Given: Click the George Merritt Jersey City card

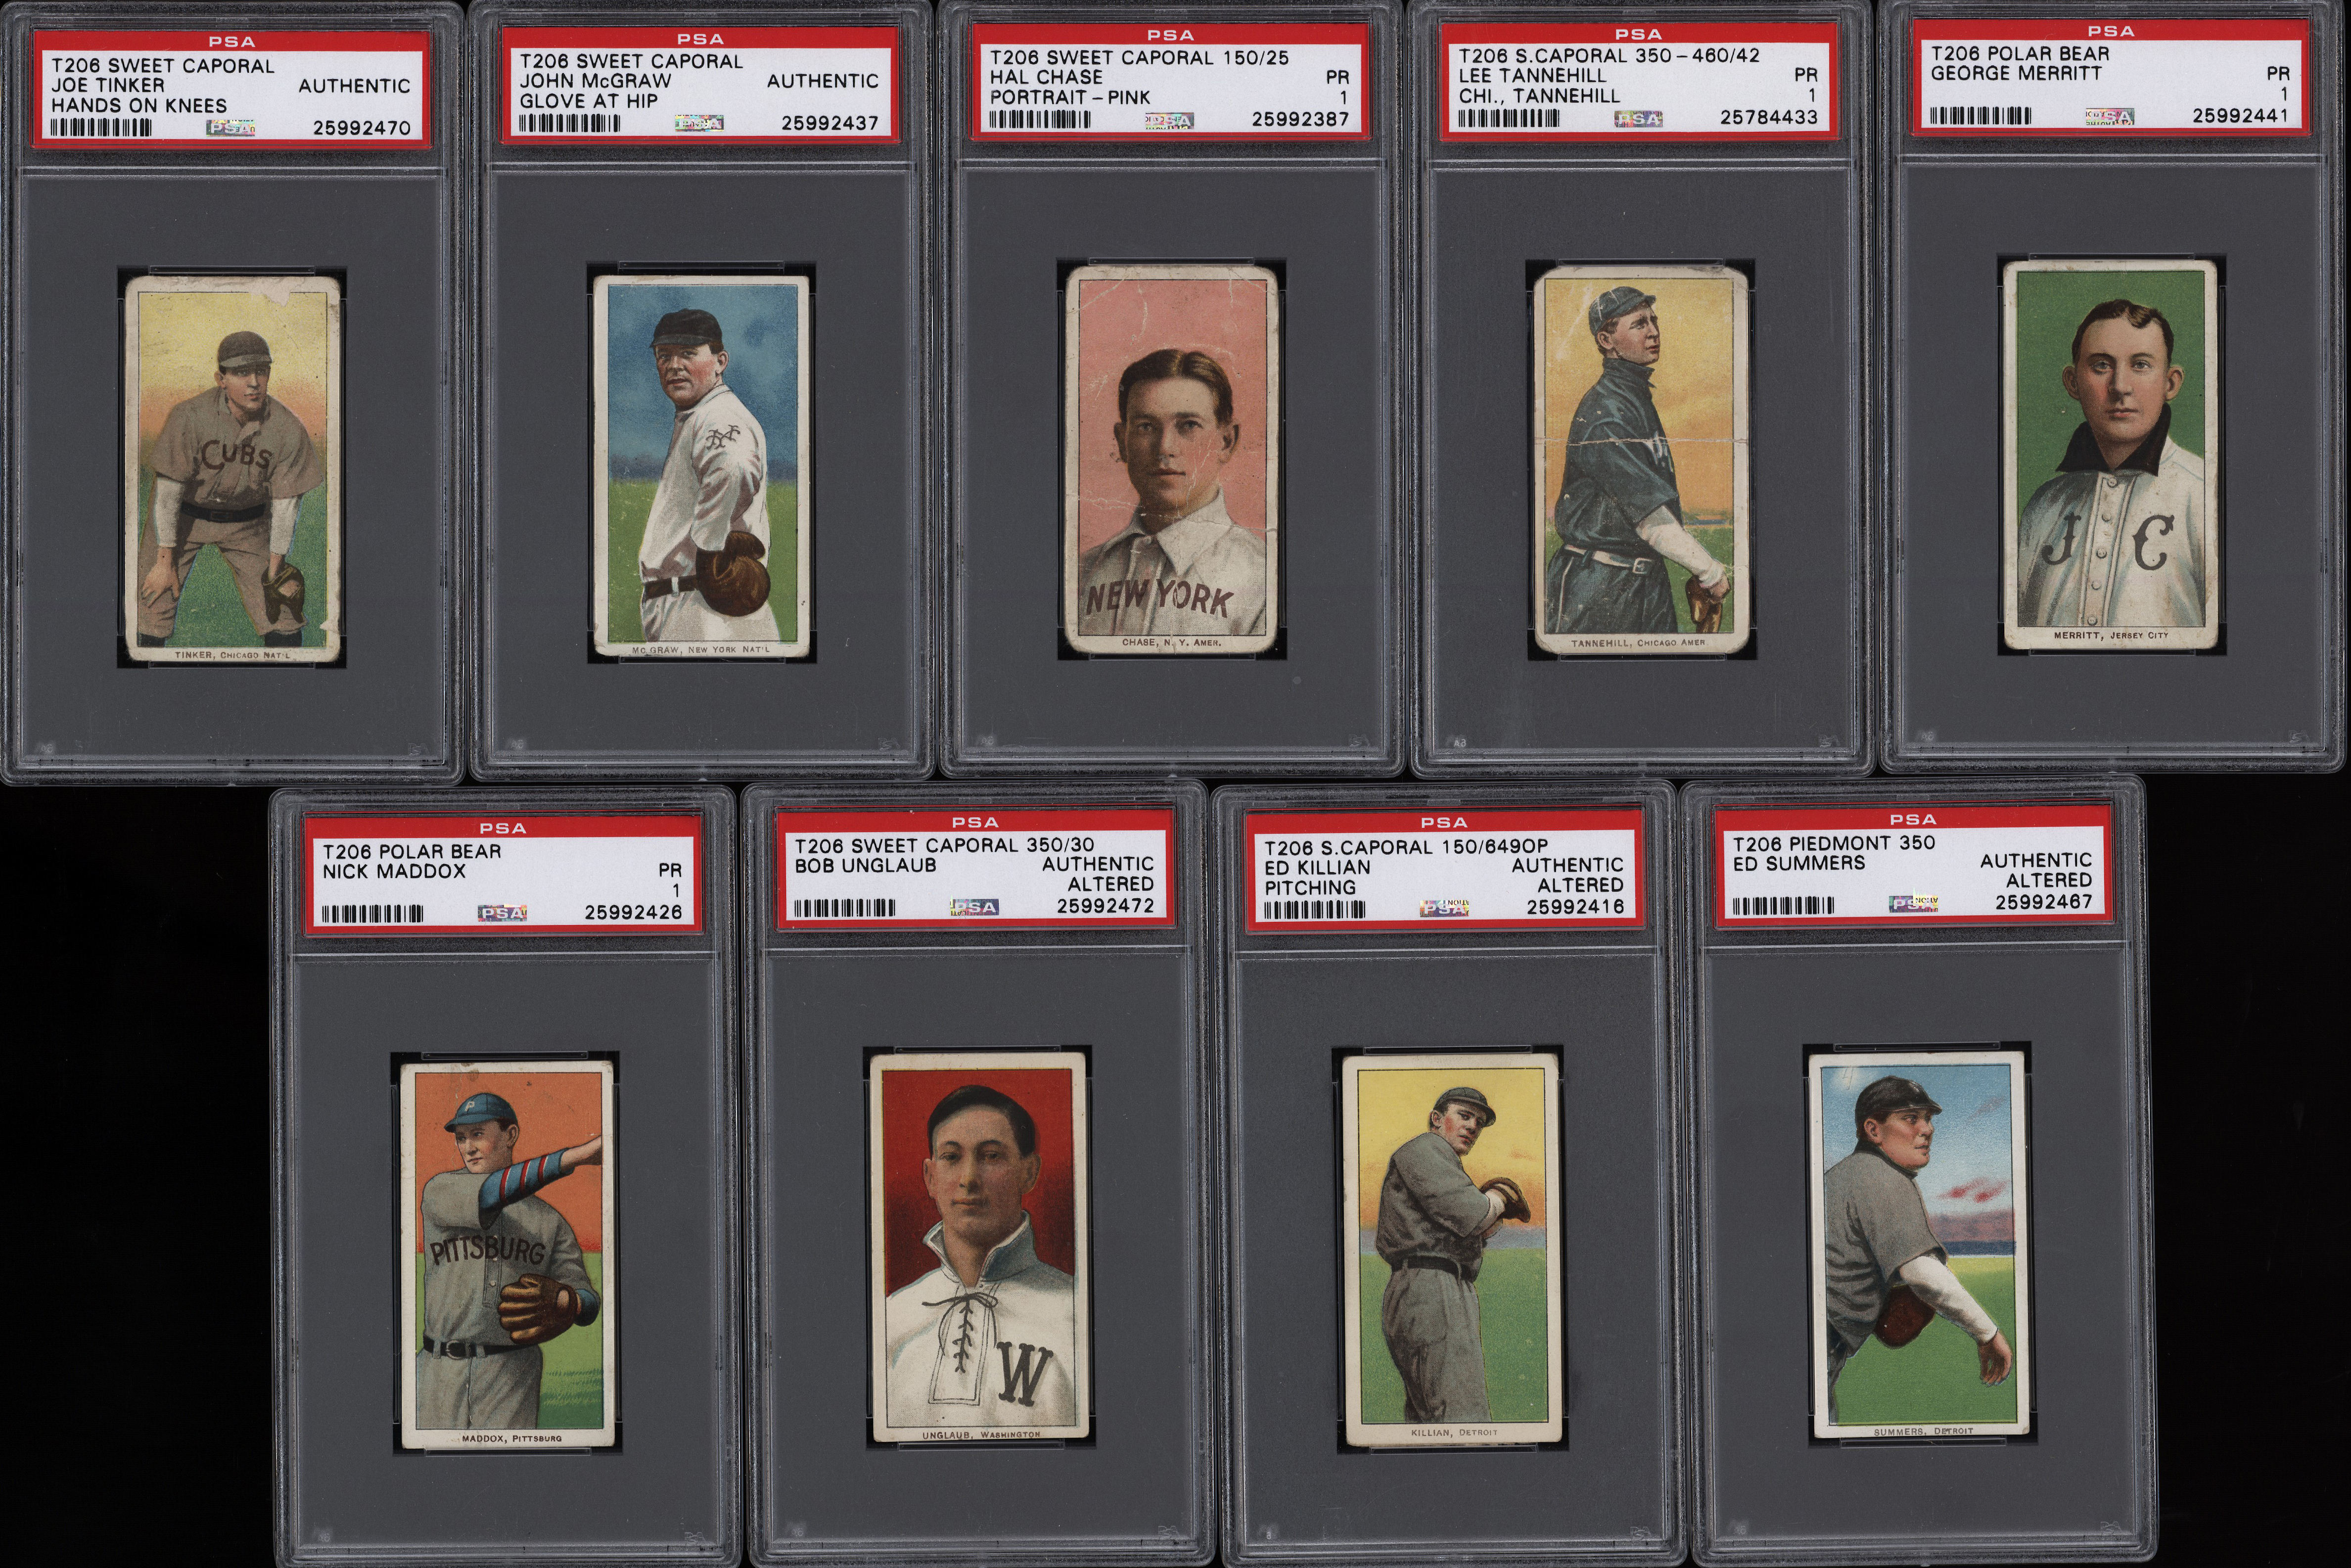Looking at the screenshot, I should click(x=2111, y=456).
